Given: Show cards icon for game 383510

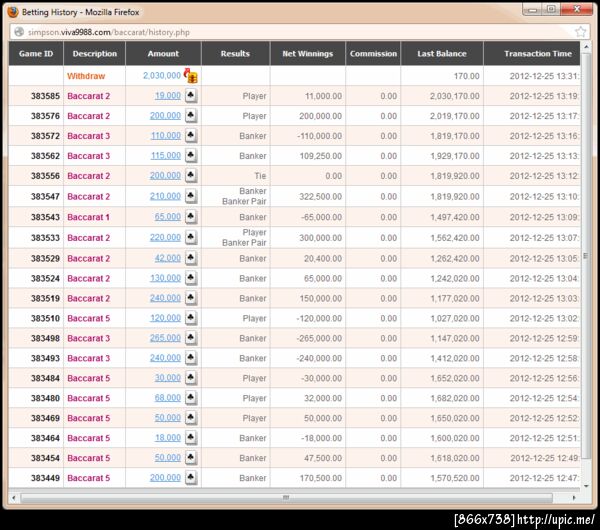Looking at the screenshot, I should pos(191,318).
